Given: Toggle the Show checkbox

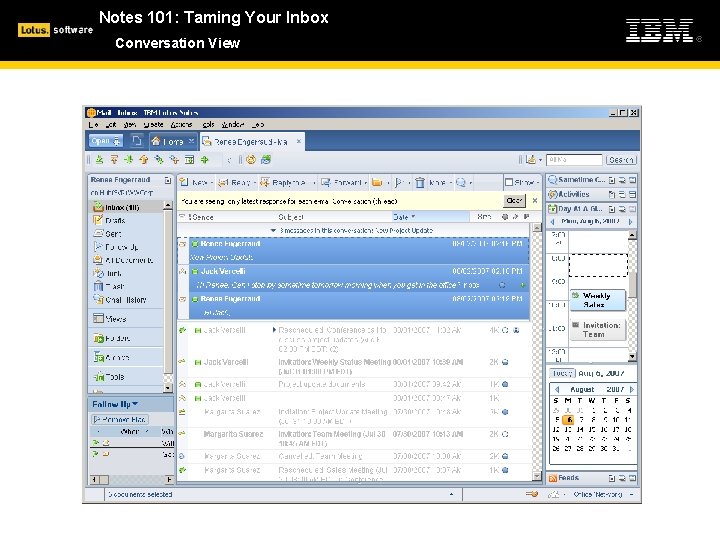Looking at the screenshot, I should [x=509, y=182].
